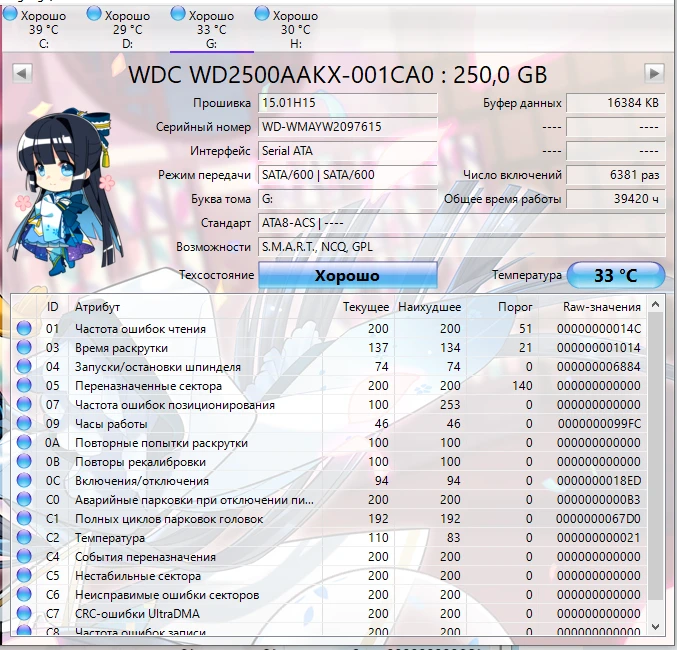Click the drive letter field G:
Screen dimensions: 677x650
(348, 199)
